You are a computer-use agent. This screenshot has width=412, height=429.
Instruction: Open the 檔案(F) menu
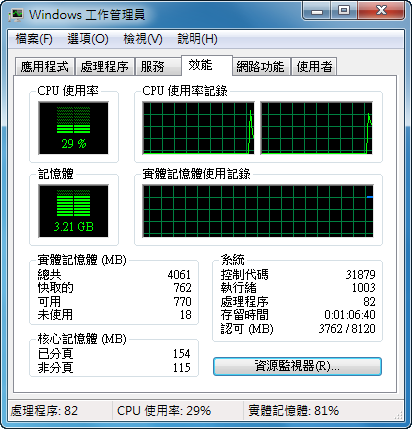pyautogui.click(x=34, y=39)
